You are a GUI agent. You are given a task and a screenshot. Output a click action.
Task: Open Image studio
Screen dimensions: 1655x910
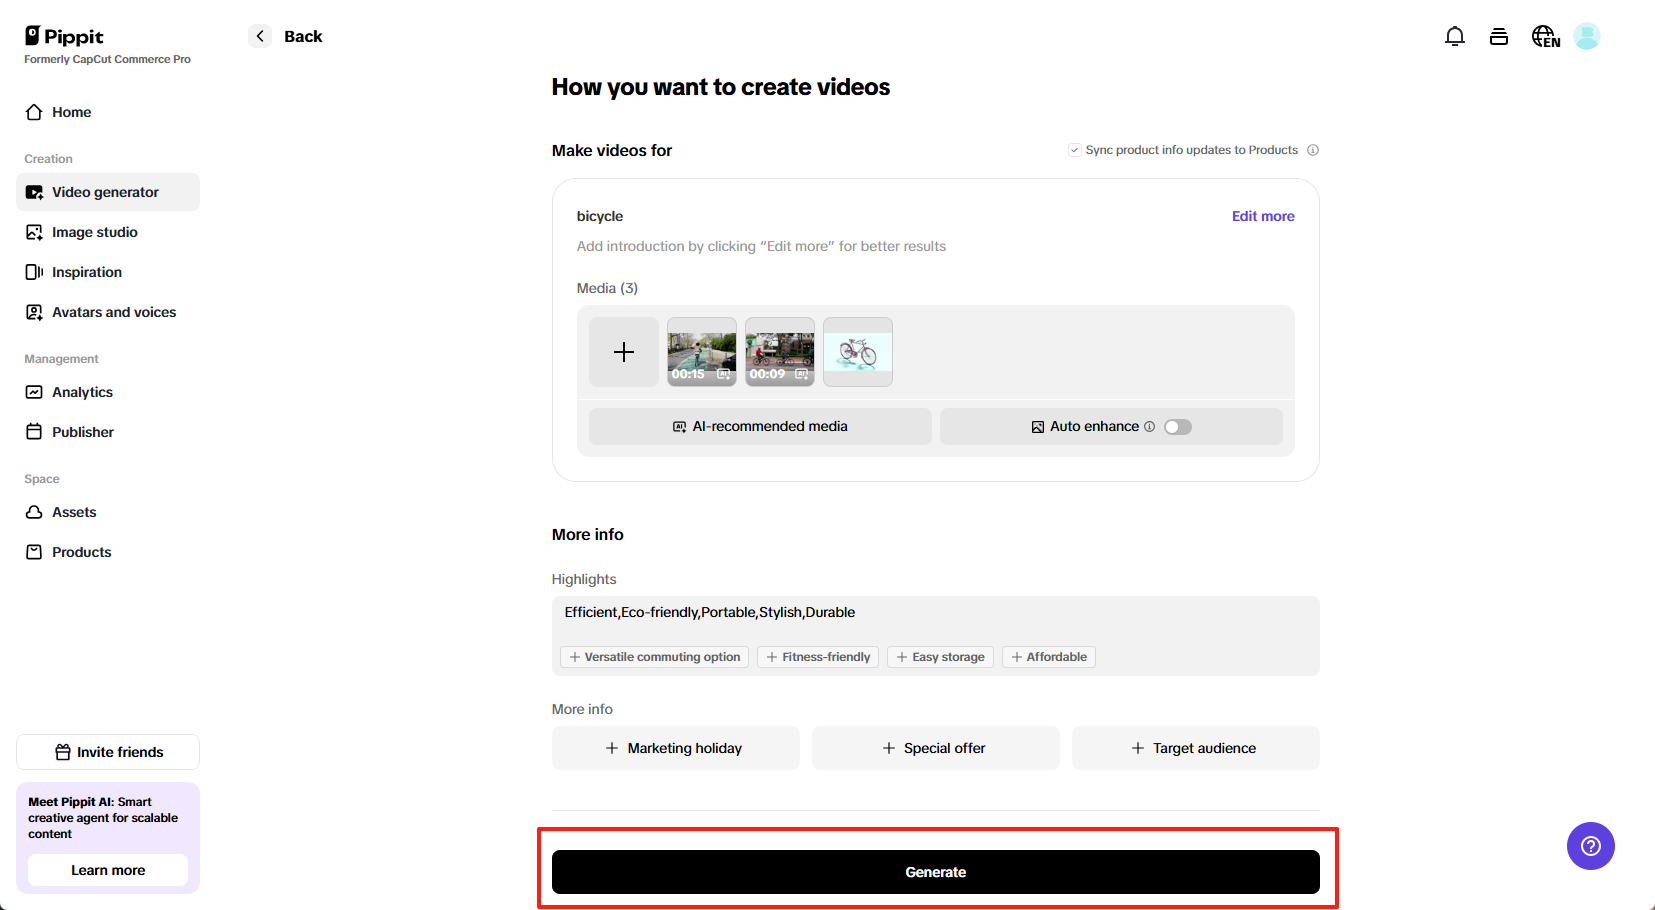point(94,231)
